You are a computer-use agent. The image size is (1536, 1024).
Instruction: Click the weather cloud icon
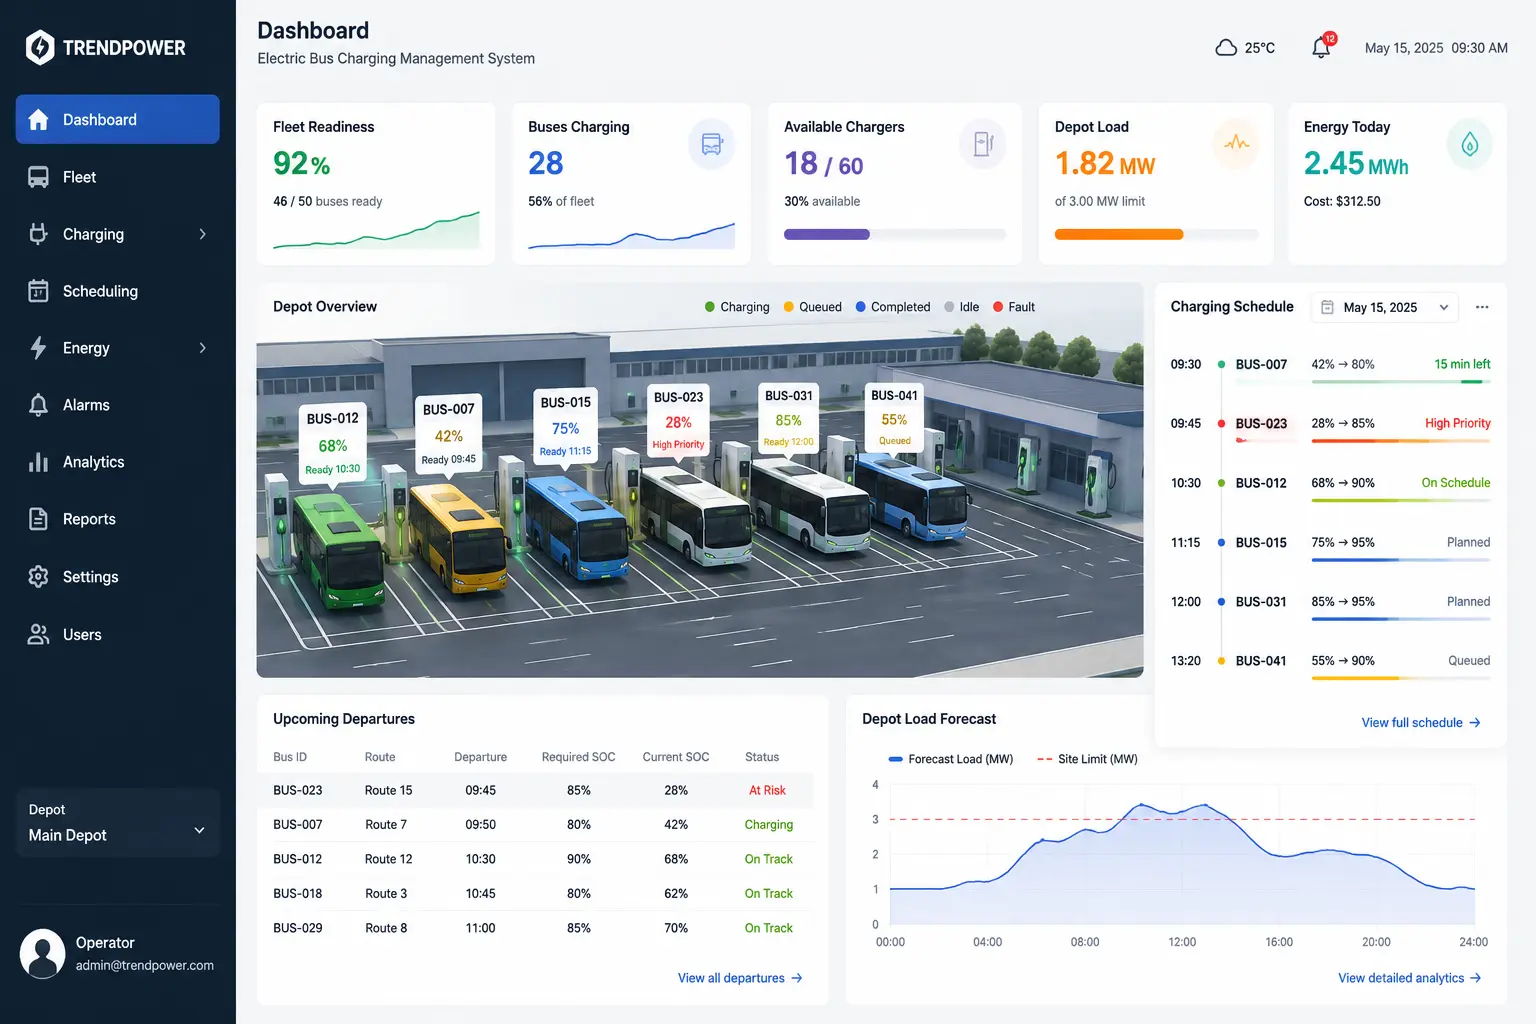tap(1226, 48)
